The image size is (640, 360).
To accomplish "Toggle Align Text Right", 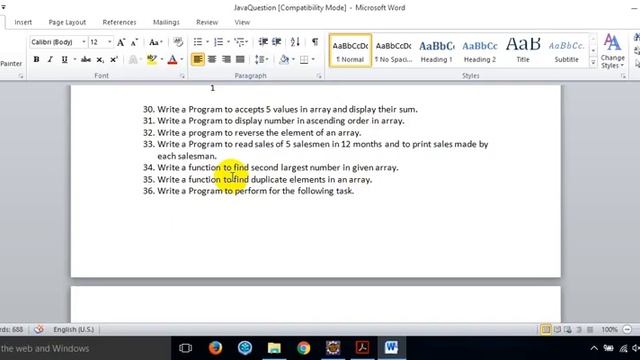I will click(226, 60).
